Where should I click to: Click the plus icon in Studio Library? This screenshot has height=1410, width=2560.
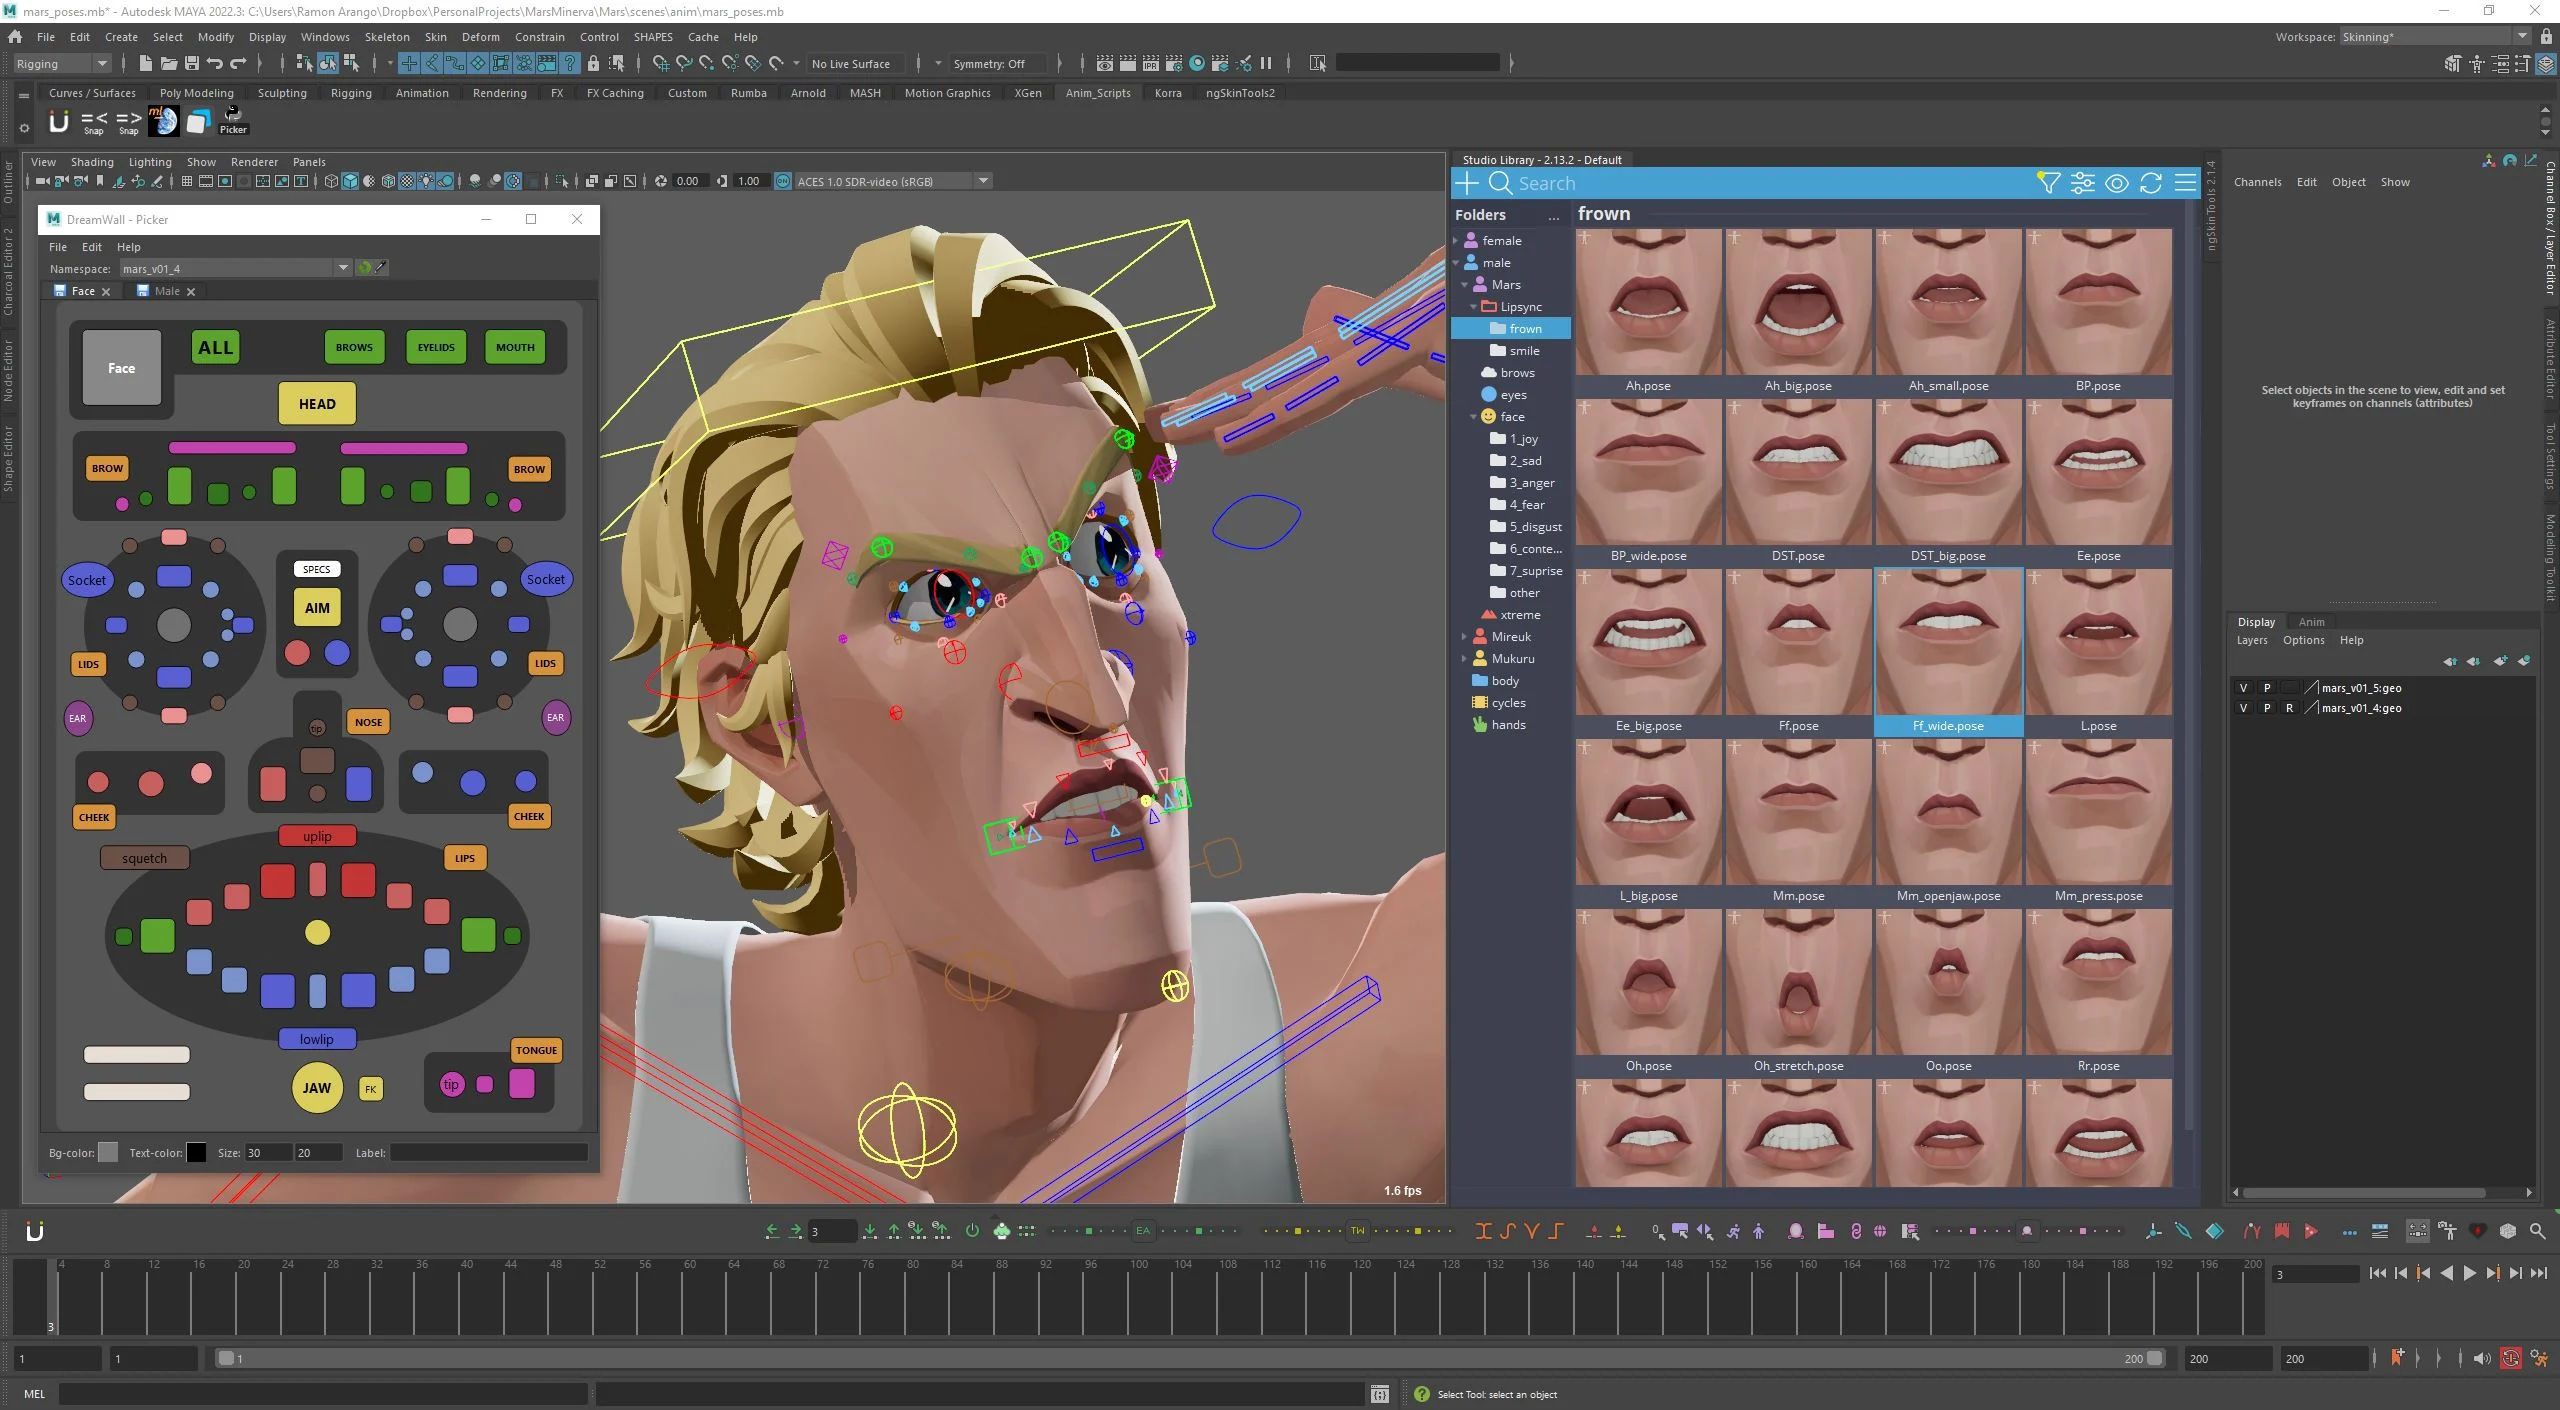pyautogui.click(x=1466, y=183)
